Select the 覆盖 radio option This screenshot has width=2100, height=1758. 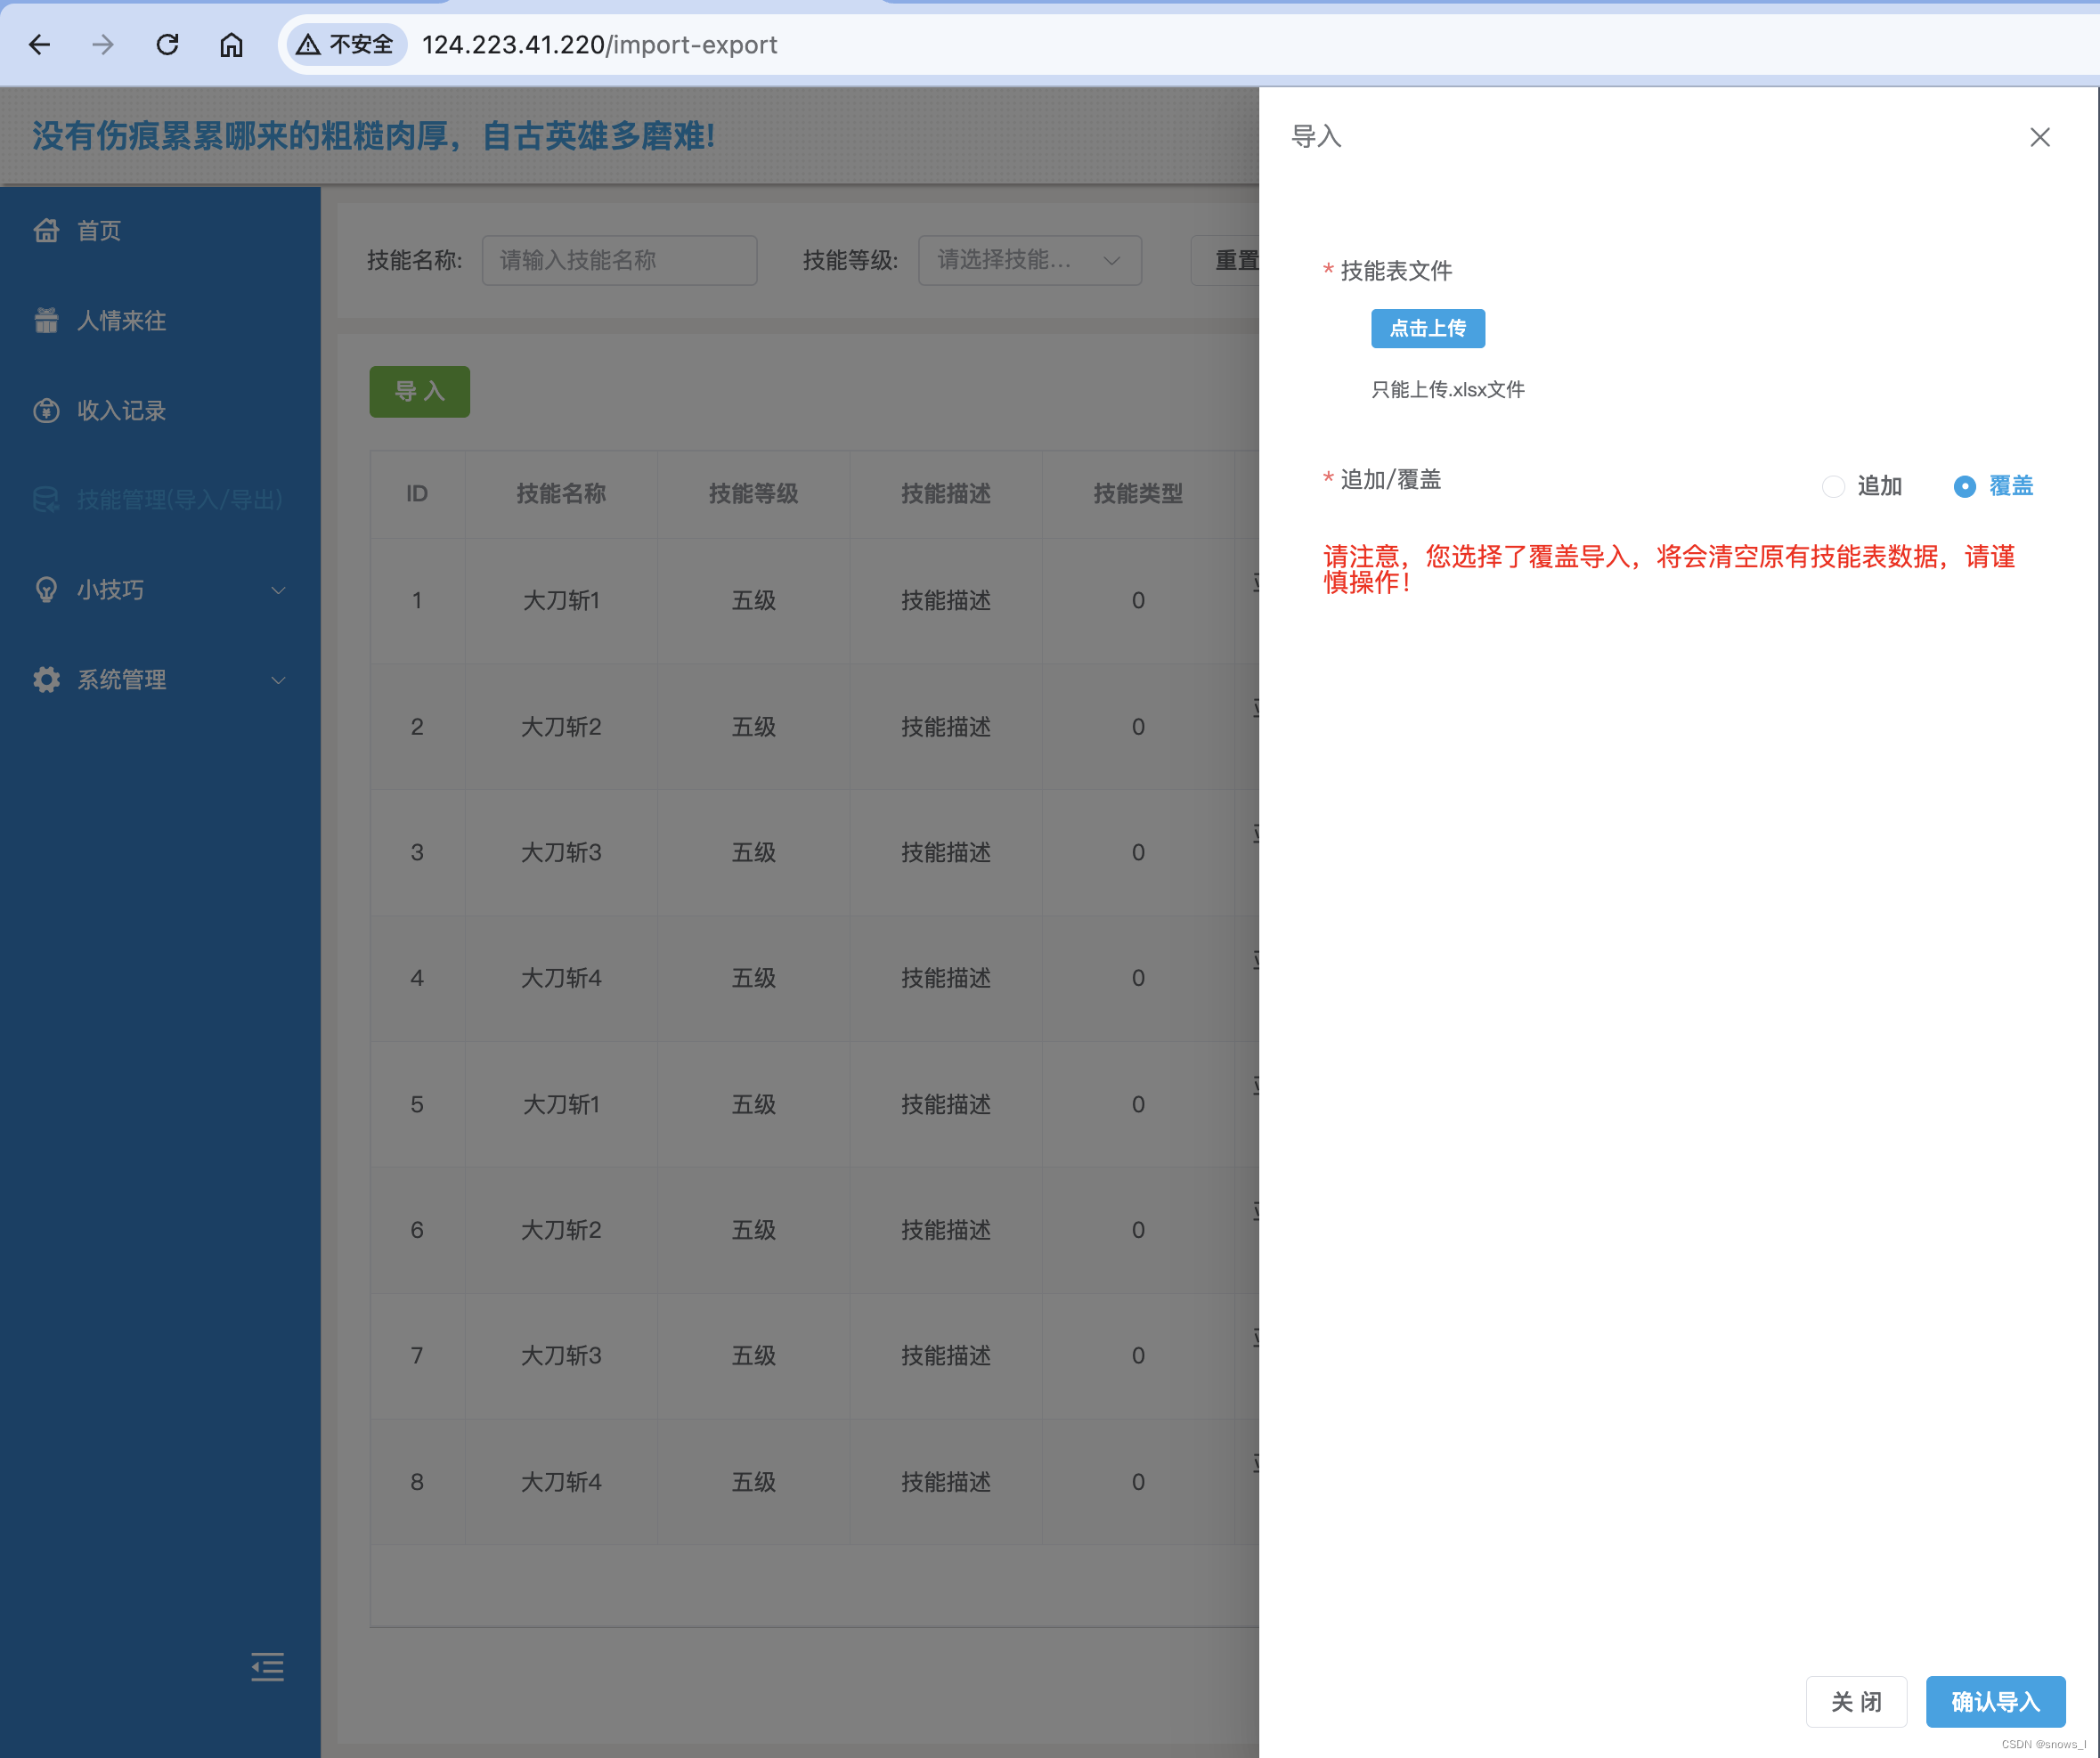[x=1964, y=486]
